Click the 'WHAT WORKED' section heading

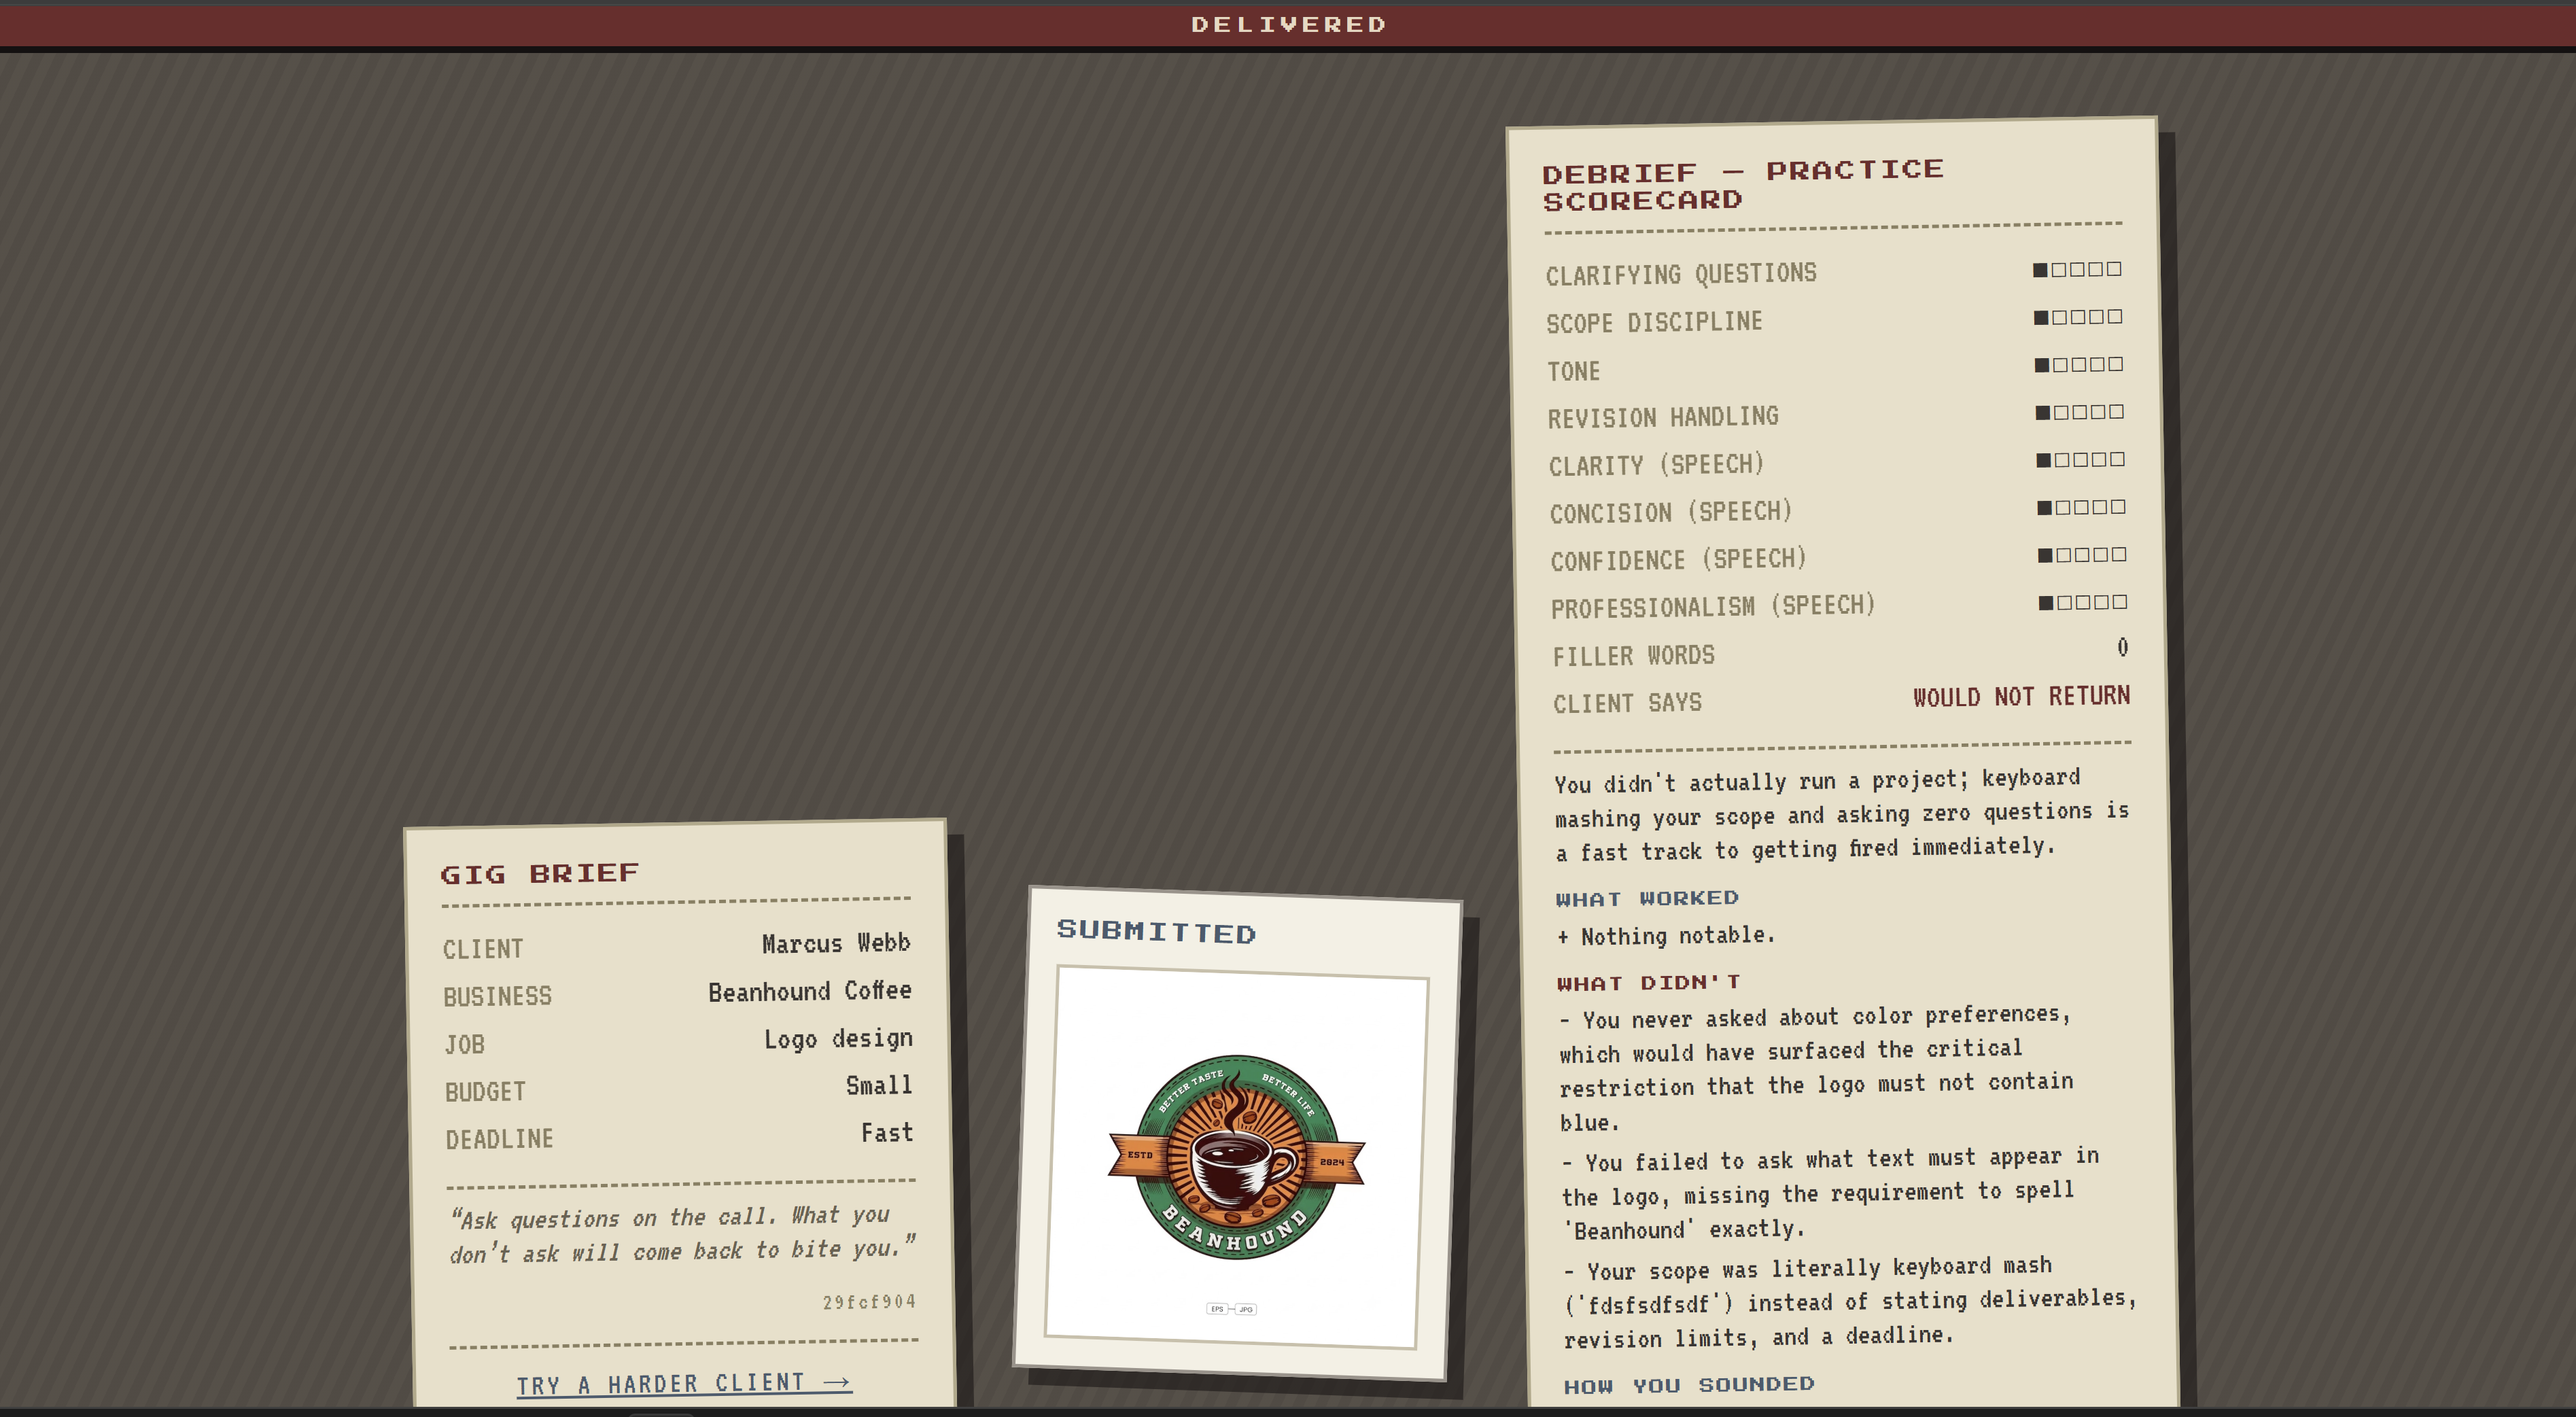pos(1647,899)
